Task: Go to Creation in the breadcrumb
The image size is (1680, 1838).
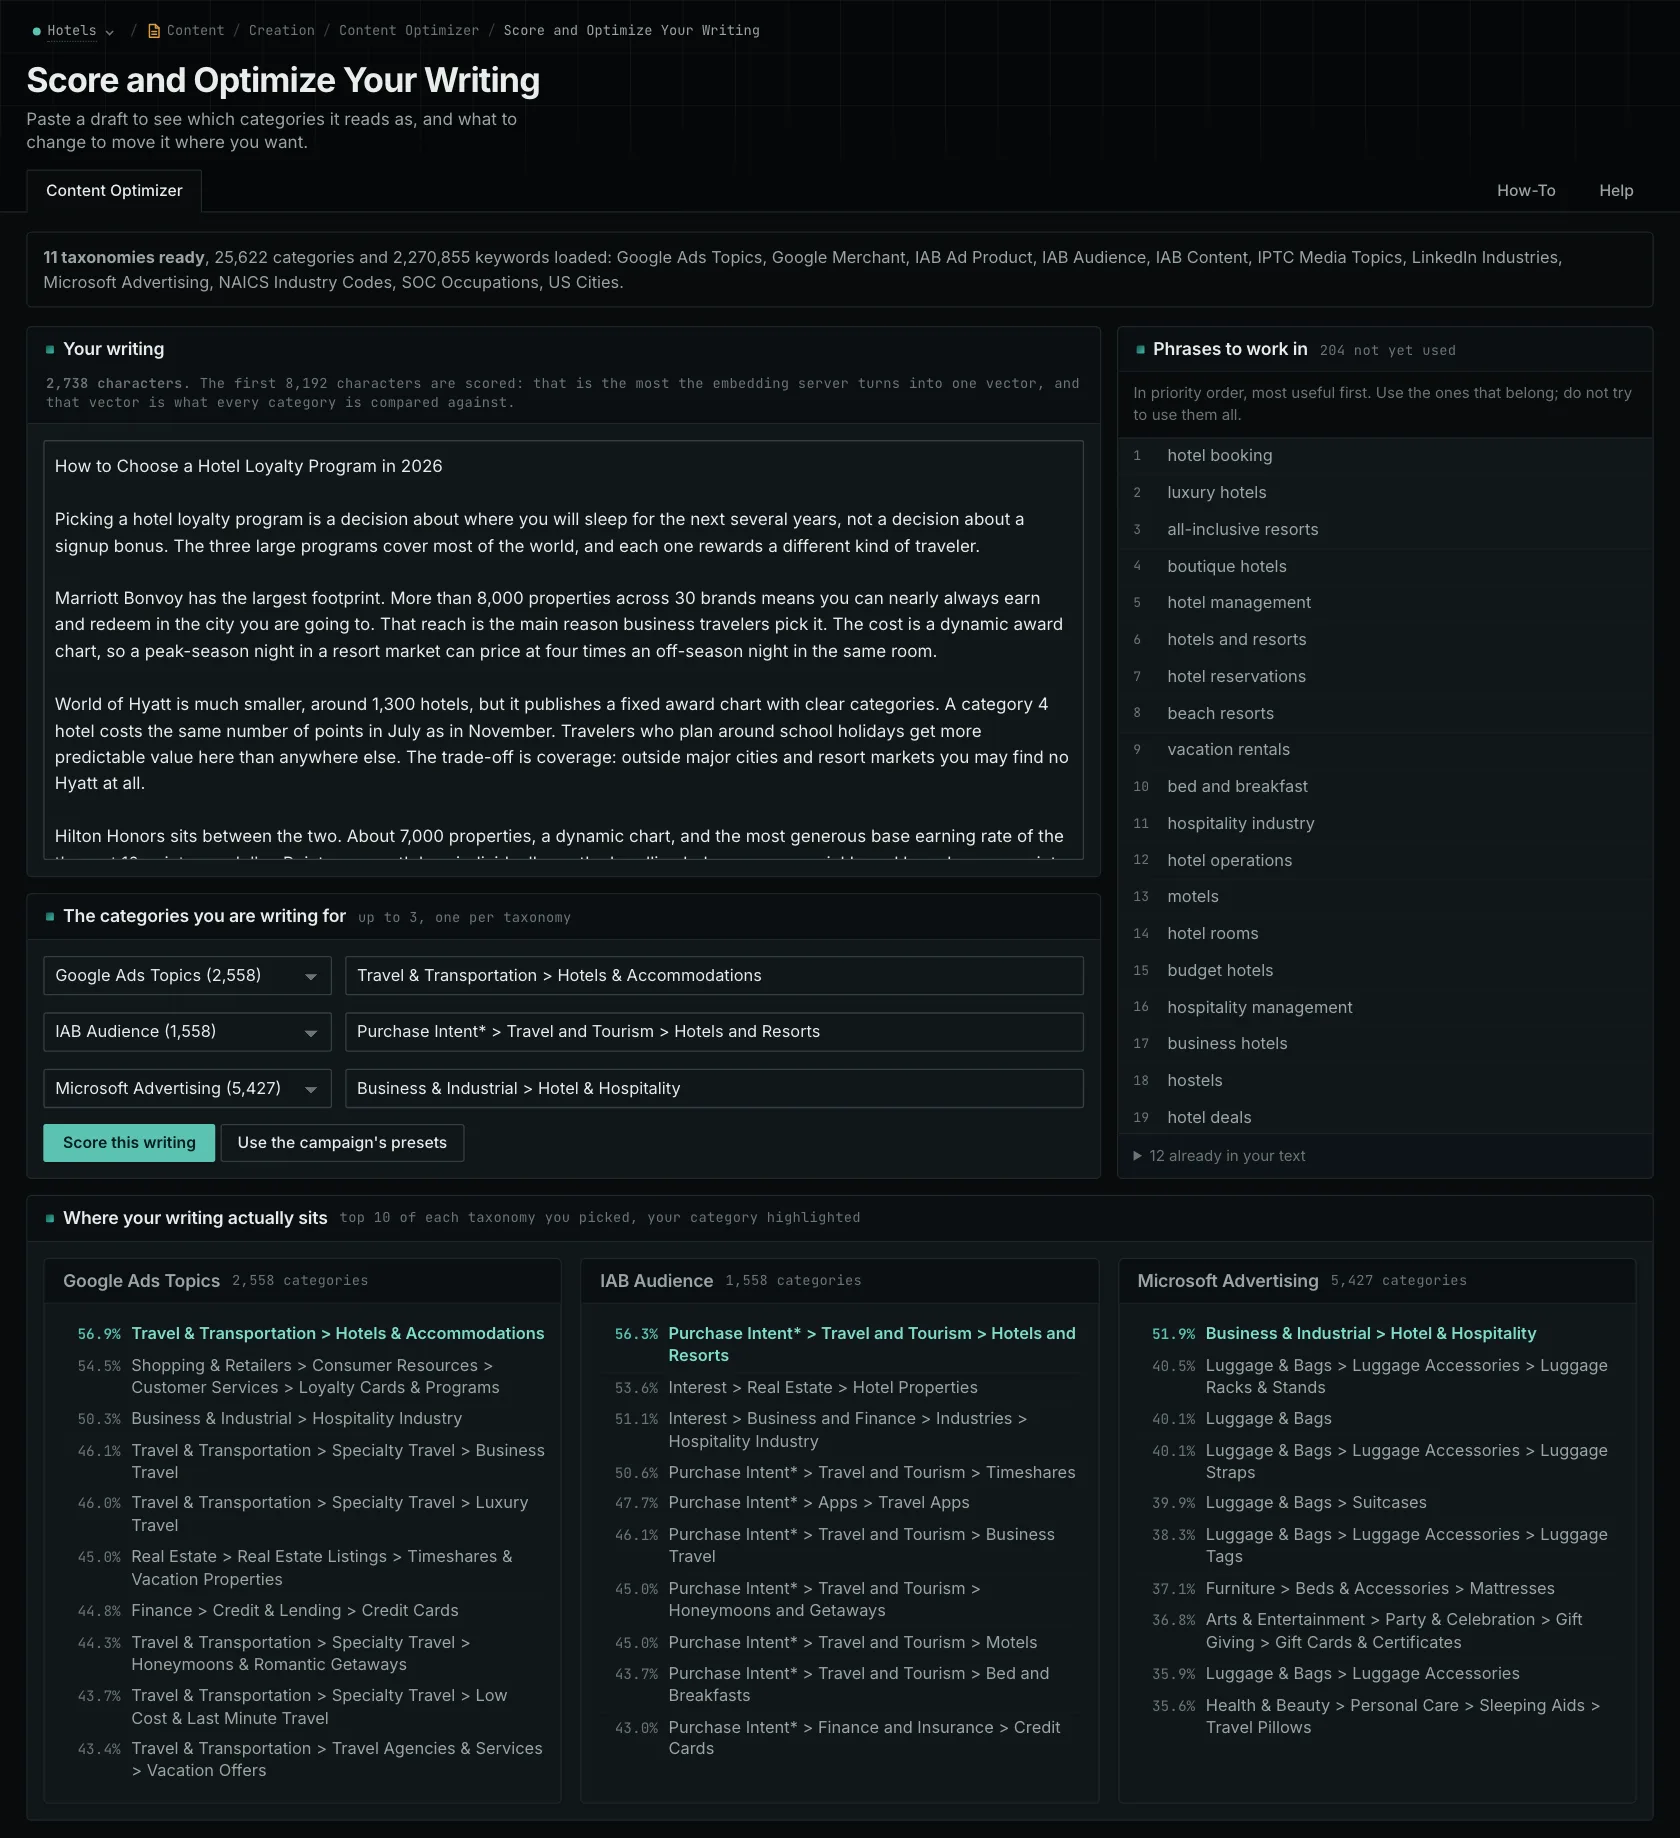Action: click(281, 31)
